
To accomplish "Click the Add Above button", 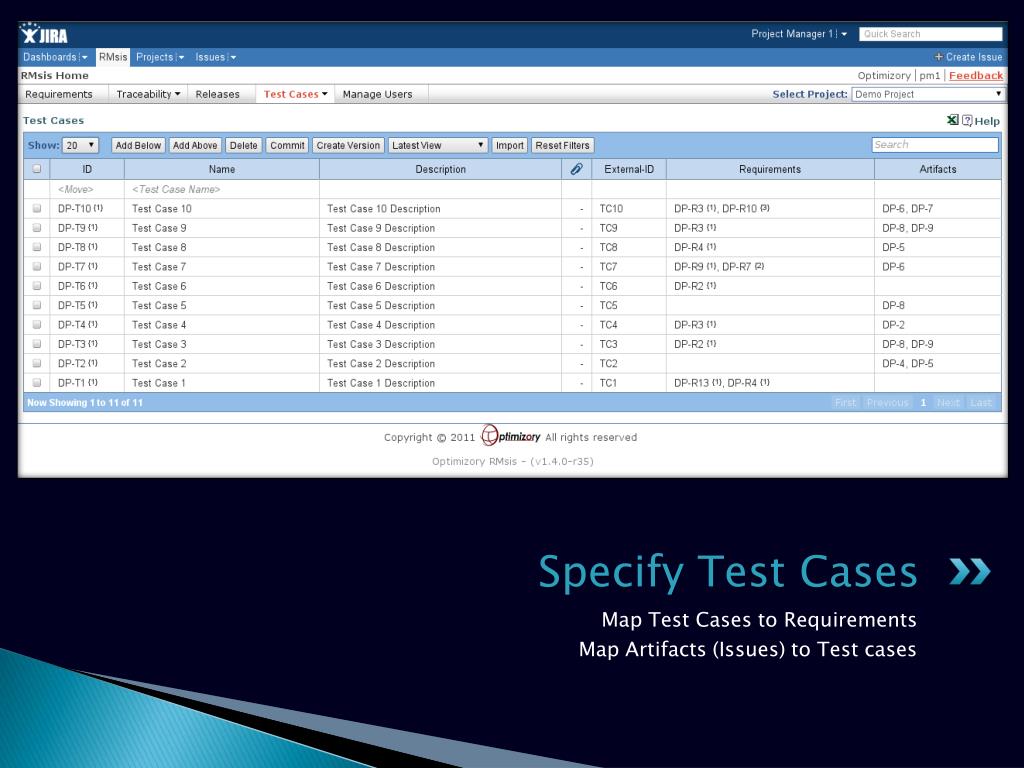I will click(195, 146).
